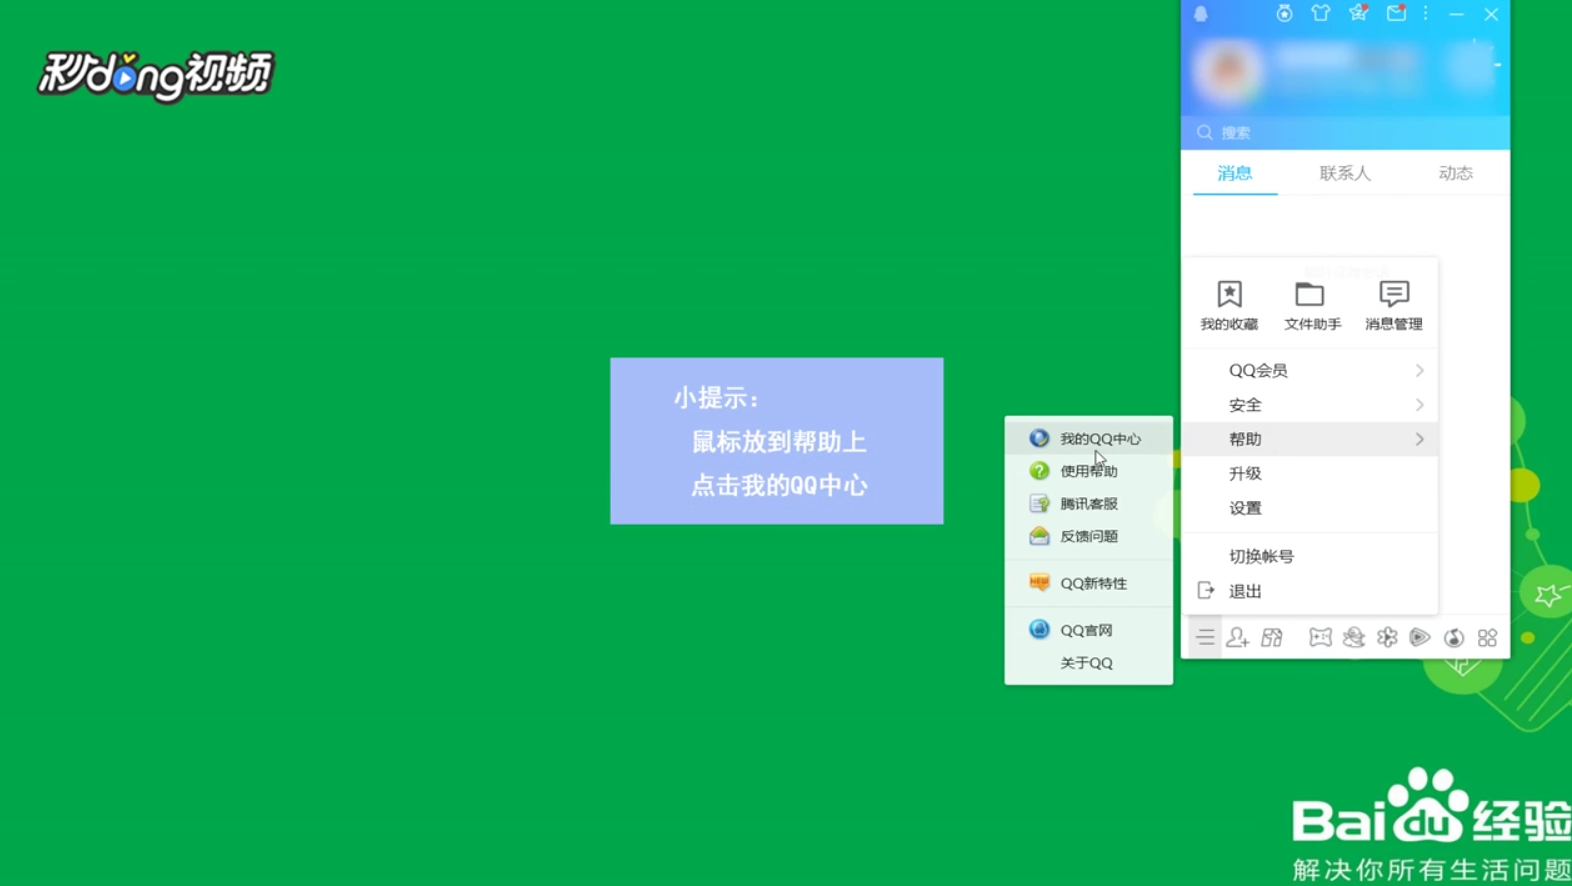
Task: Switch to the 联系人 tab
Action: (x=1345, y=173)
